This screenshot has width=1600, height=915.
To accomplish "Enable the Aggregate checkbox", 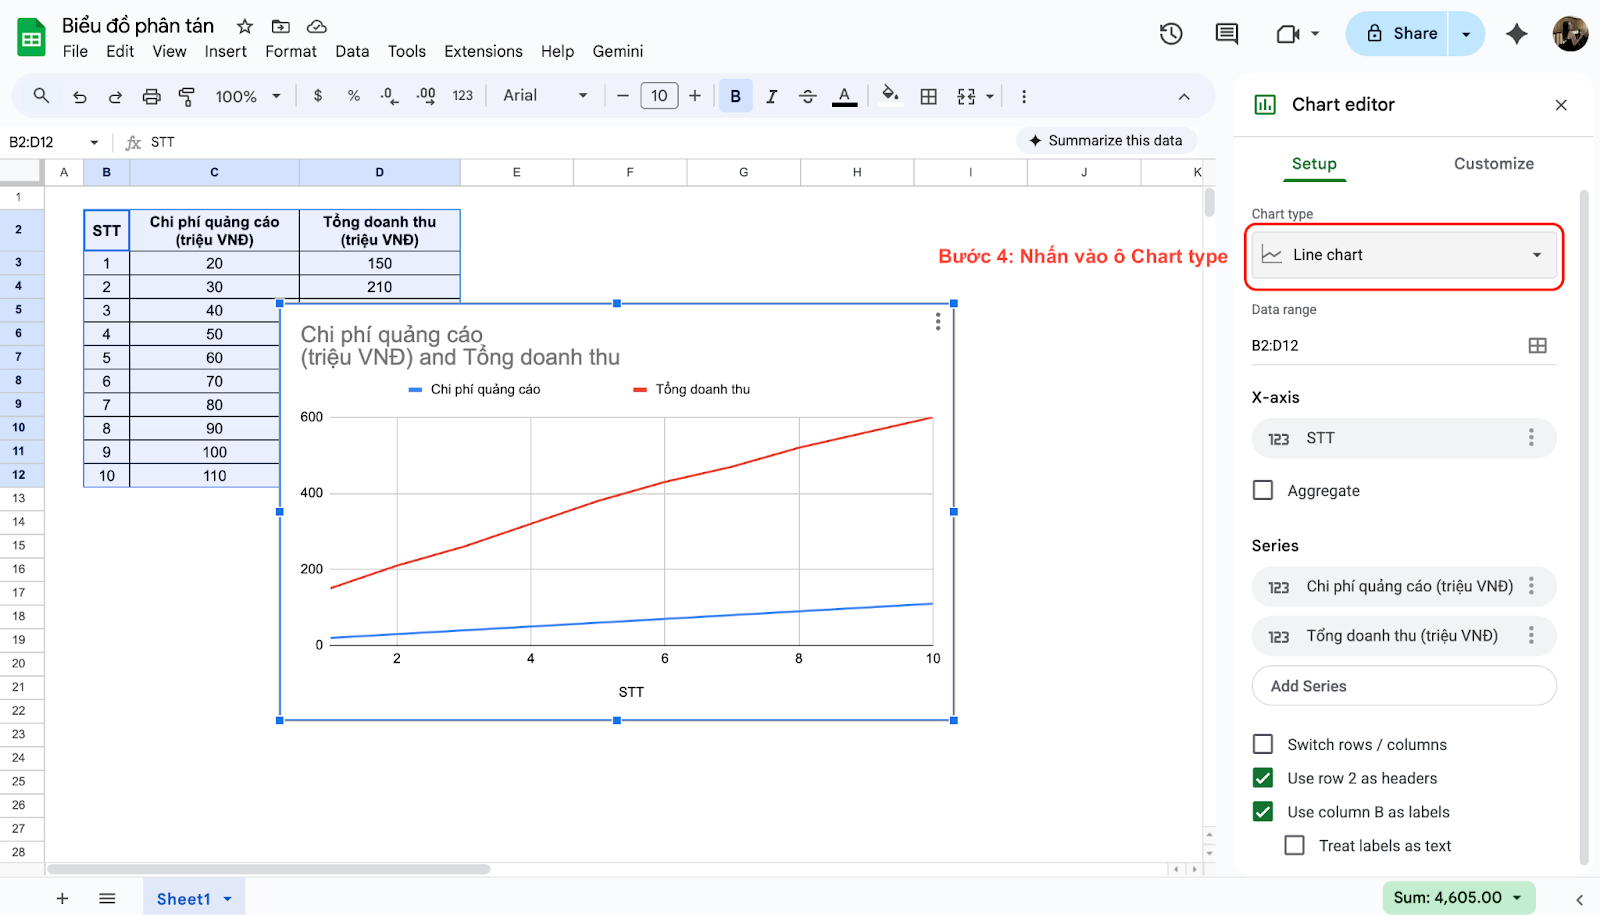I will 1263,490.
